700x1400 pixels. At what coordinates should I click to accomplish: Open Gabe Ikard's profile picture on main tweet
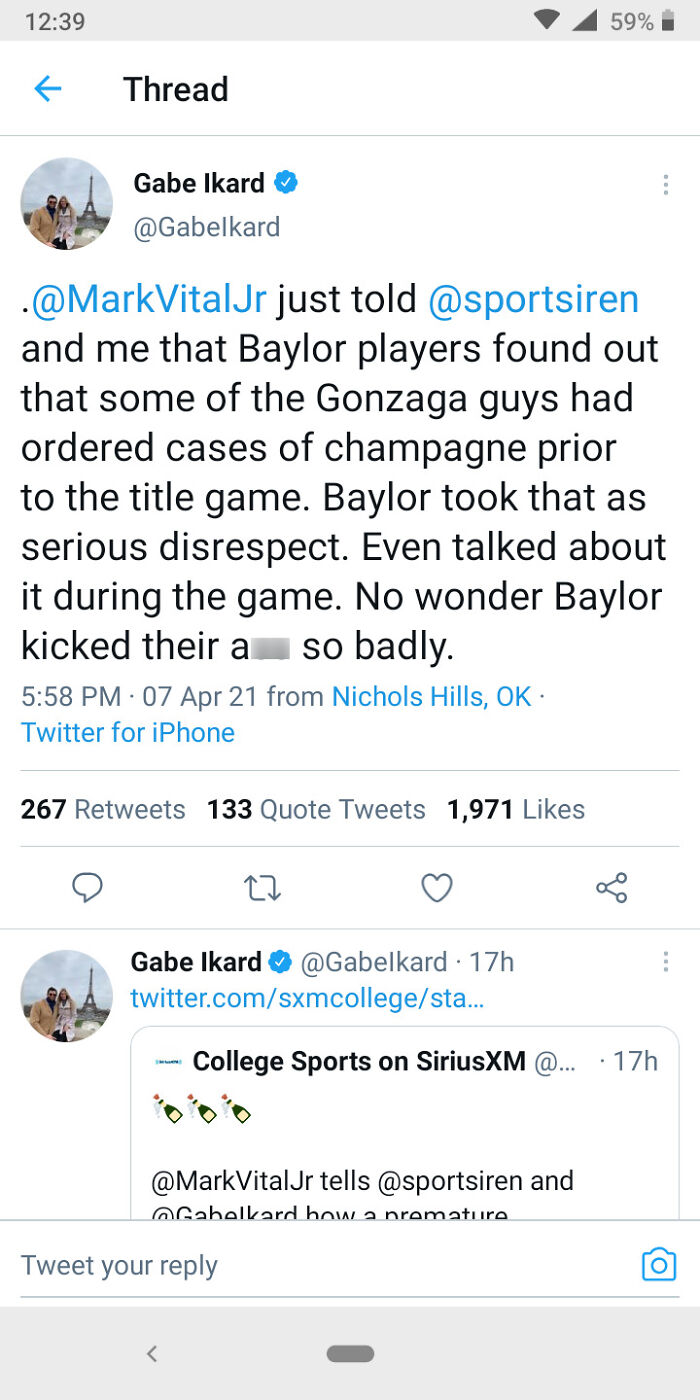[67, 203]
